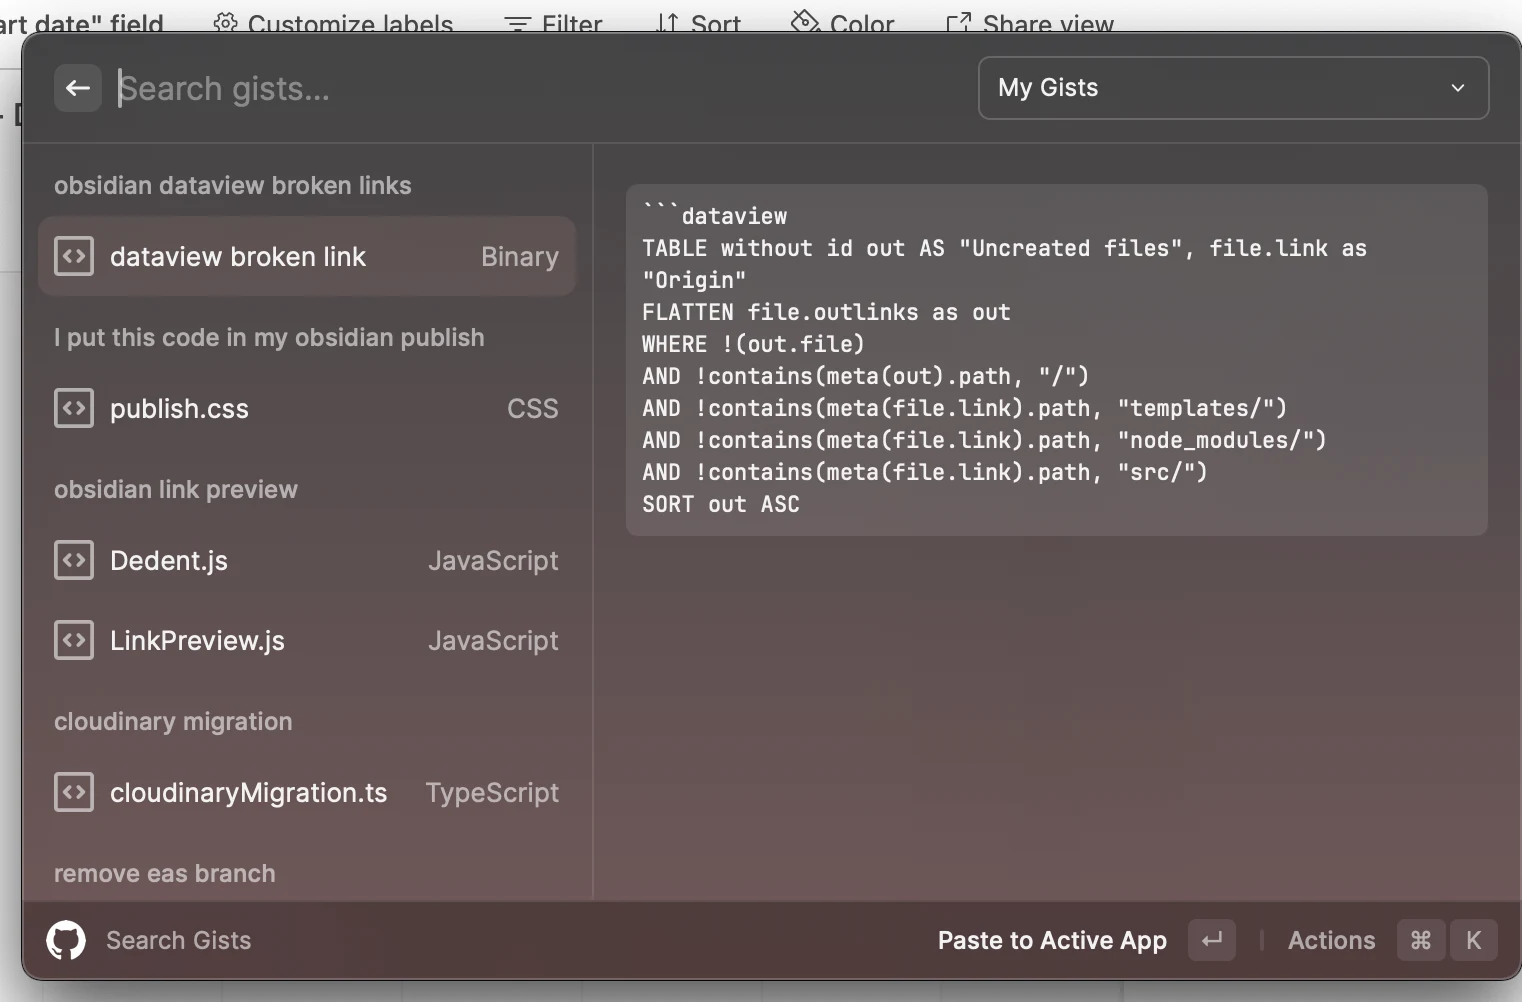1522x1002 pixels.
Task: Click the WHERE !(out.file) line
Action: [x=753, y=344]
